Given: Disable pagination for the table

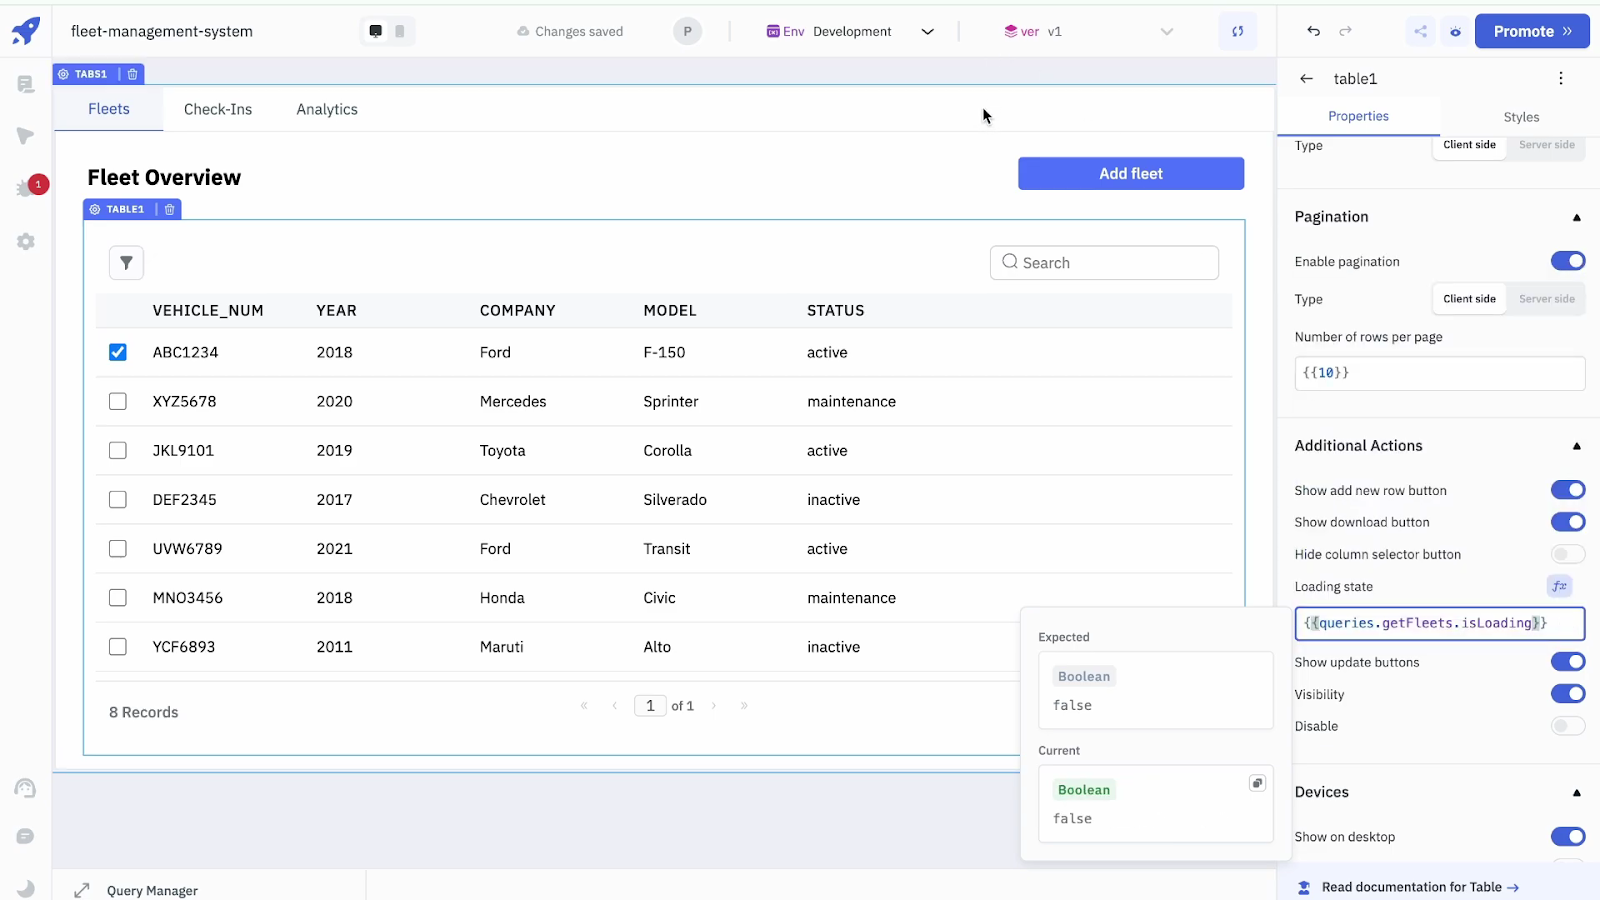Looking at the screenshot, I should click(x=1568, y=260).
